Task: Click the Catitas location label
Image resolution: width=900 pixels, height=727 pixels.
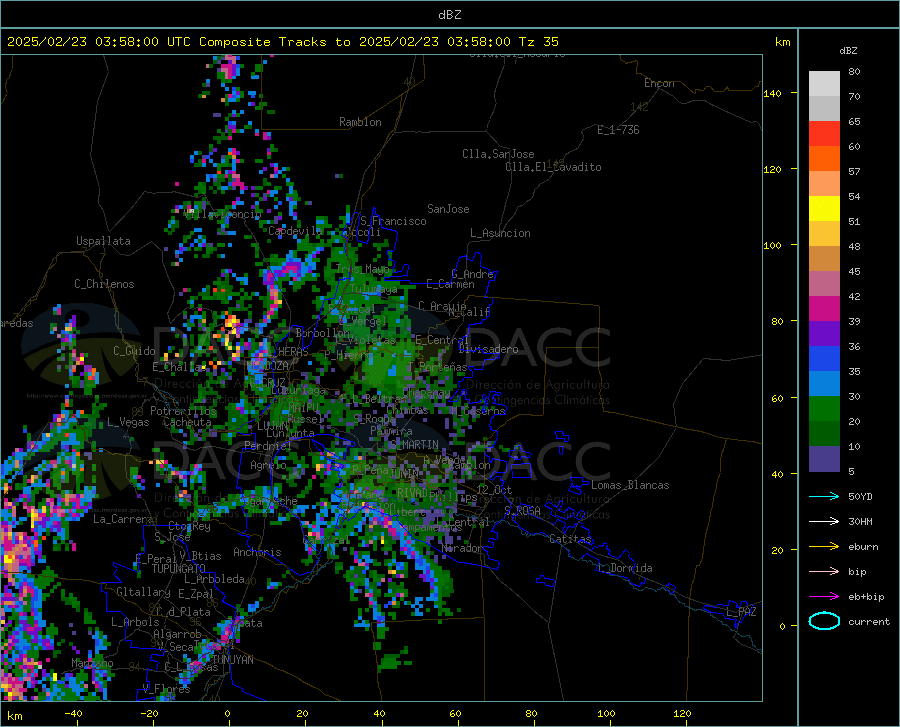Action: click(570, 539)
